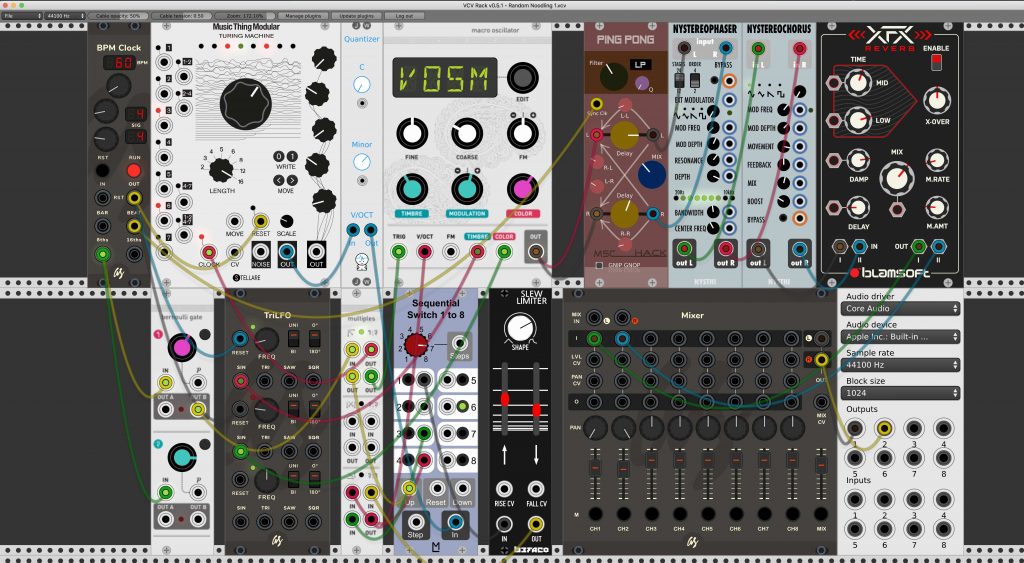Toggle the NYStereoPhaser ORDER switch

695,80
